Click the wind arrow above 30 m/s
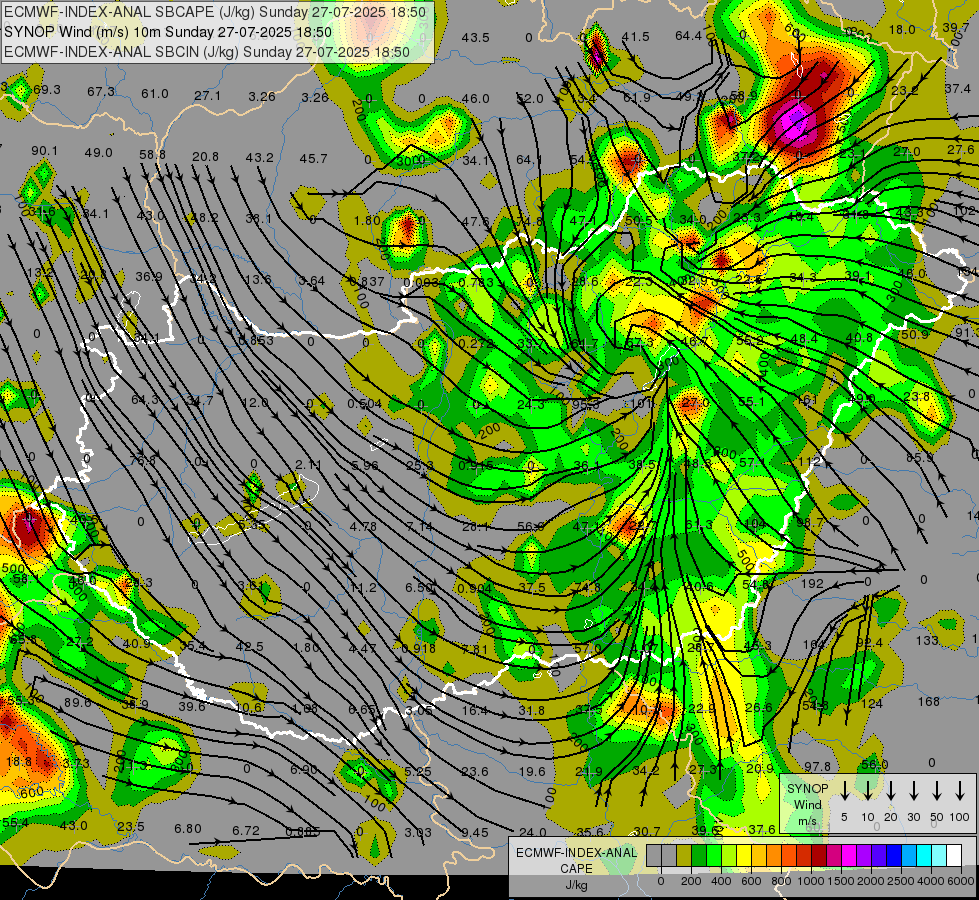 click(913, 791)
